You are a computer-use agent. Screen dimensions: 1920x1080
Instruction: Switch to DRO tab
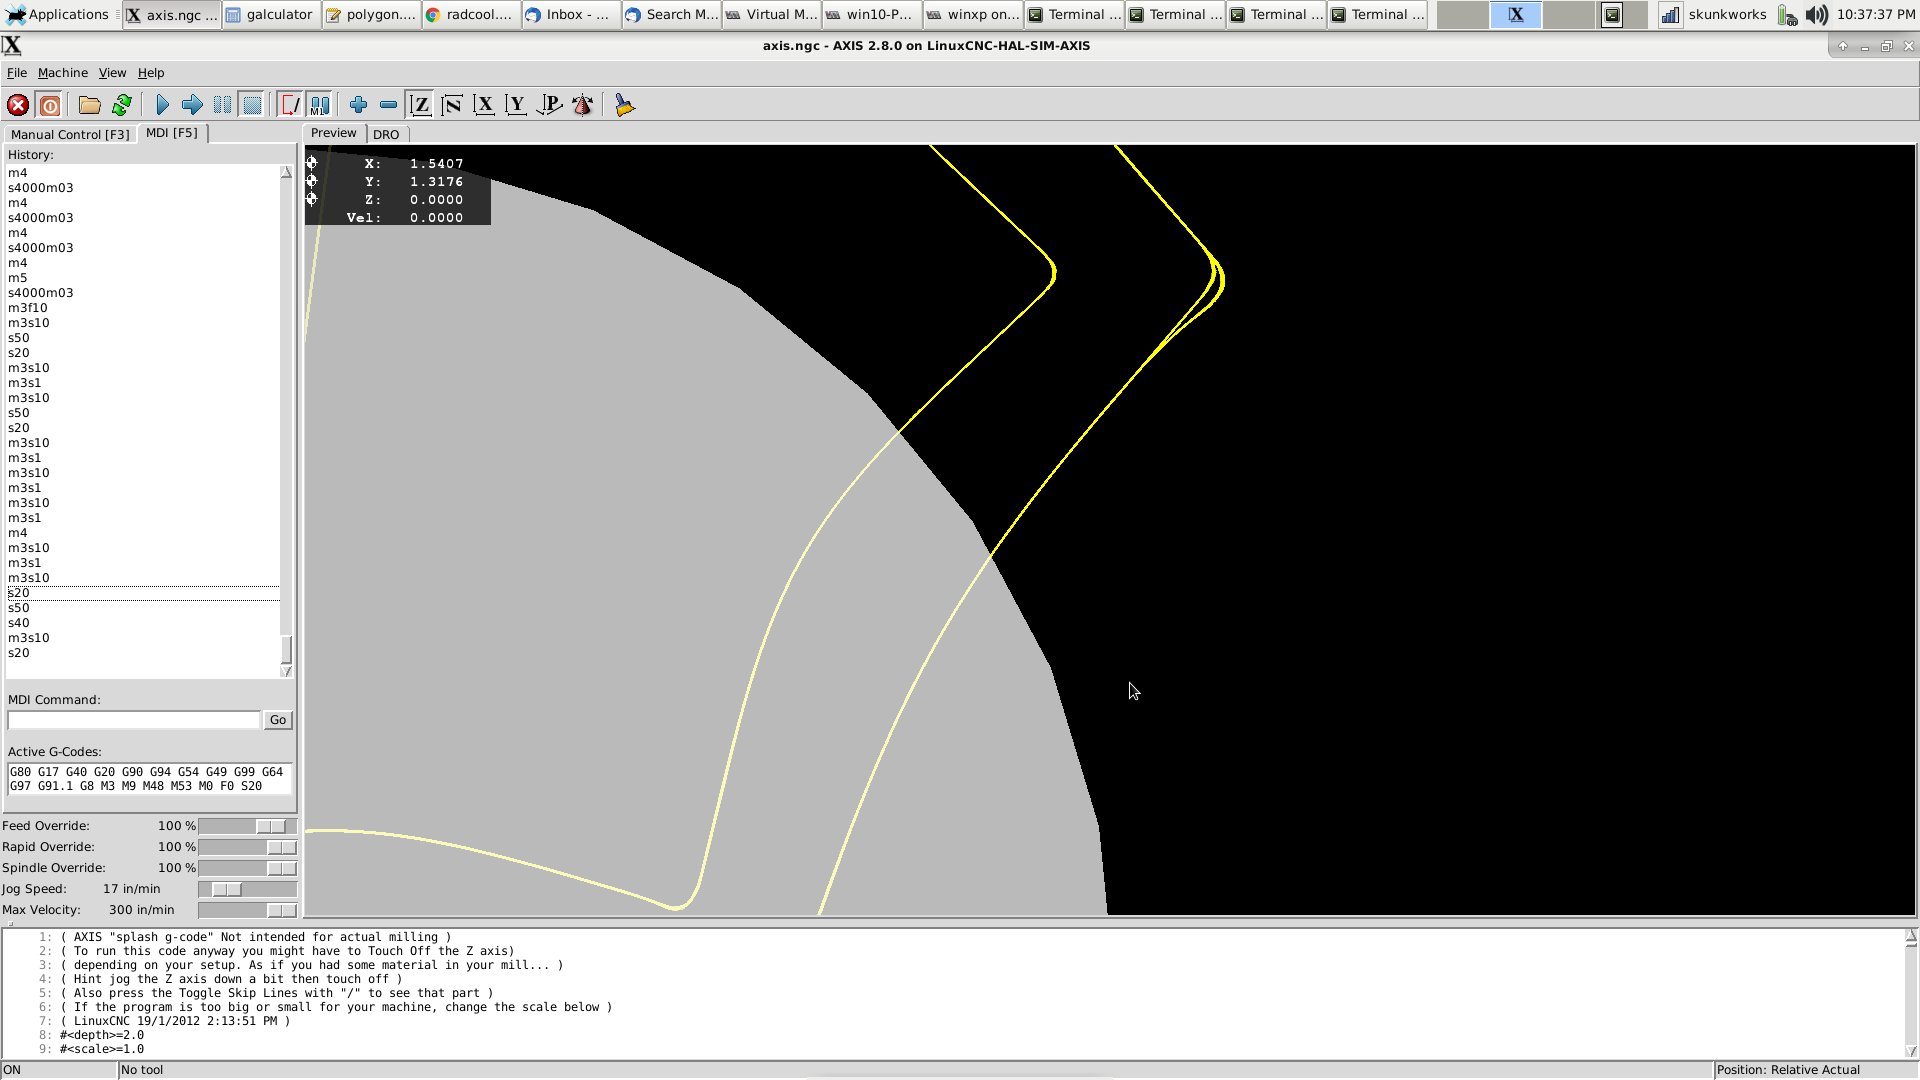386,134
